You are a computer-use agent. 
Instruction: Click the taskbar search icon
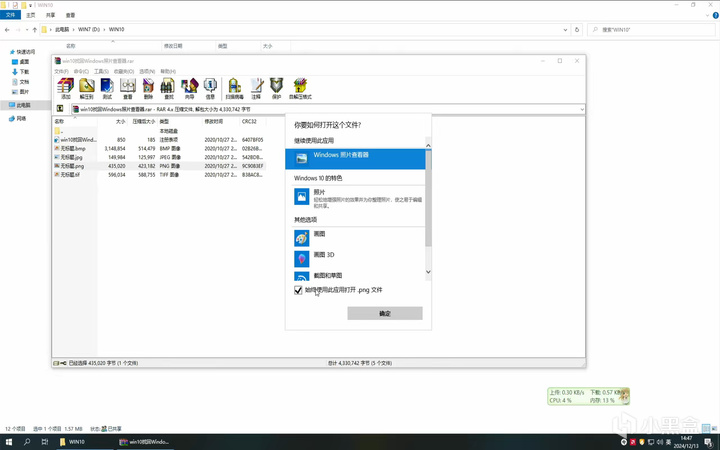pos(27,442)
